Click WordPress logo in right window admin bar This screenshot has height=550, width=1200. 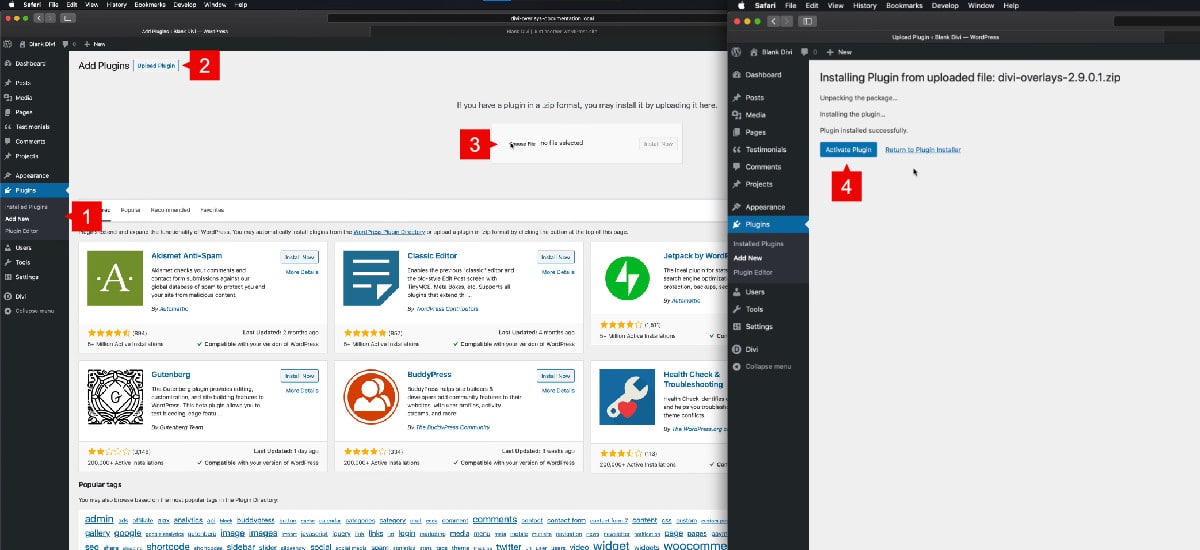(737, 51)
